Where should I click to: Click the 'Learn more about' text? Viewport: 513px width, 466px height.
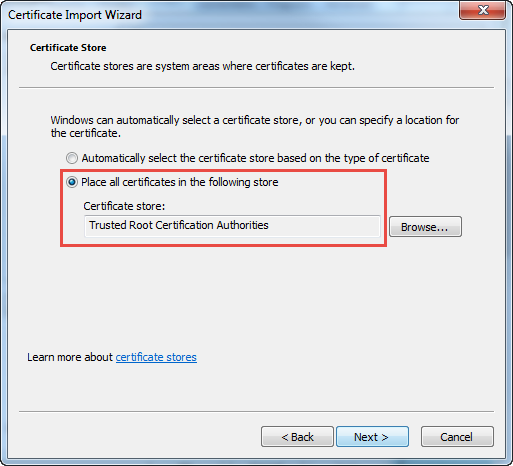coord(70,357)
